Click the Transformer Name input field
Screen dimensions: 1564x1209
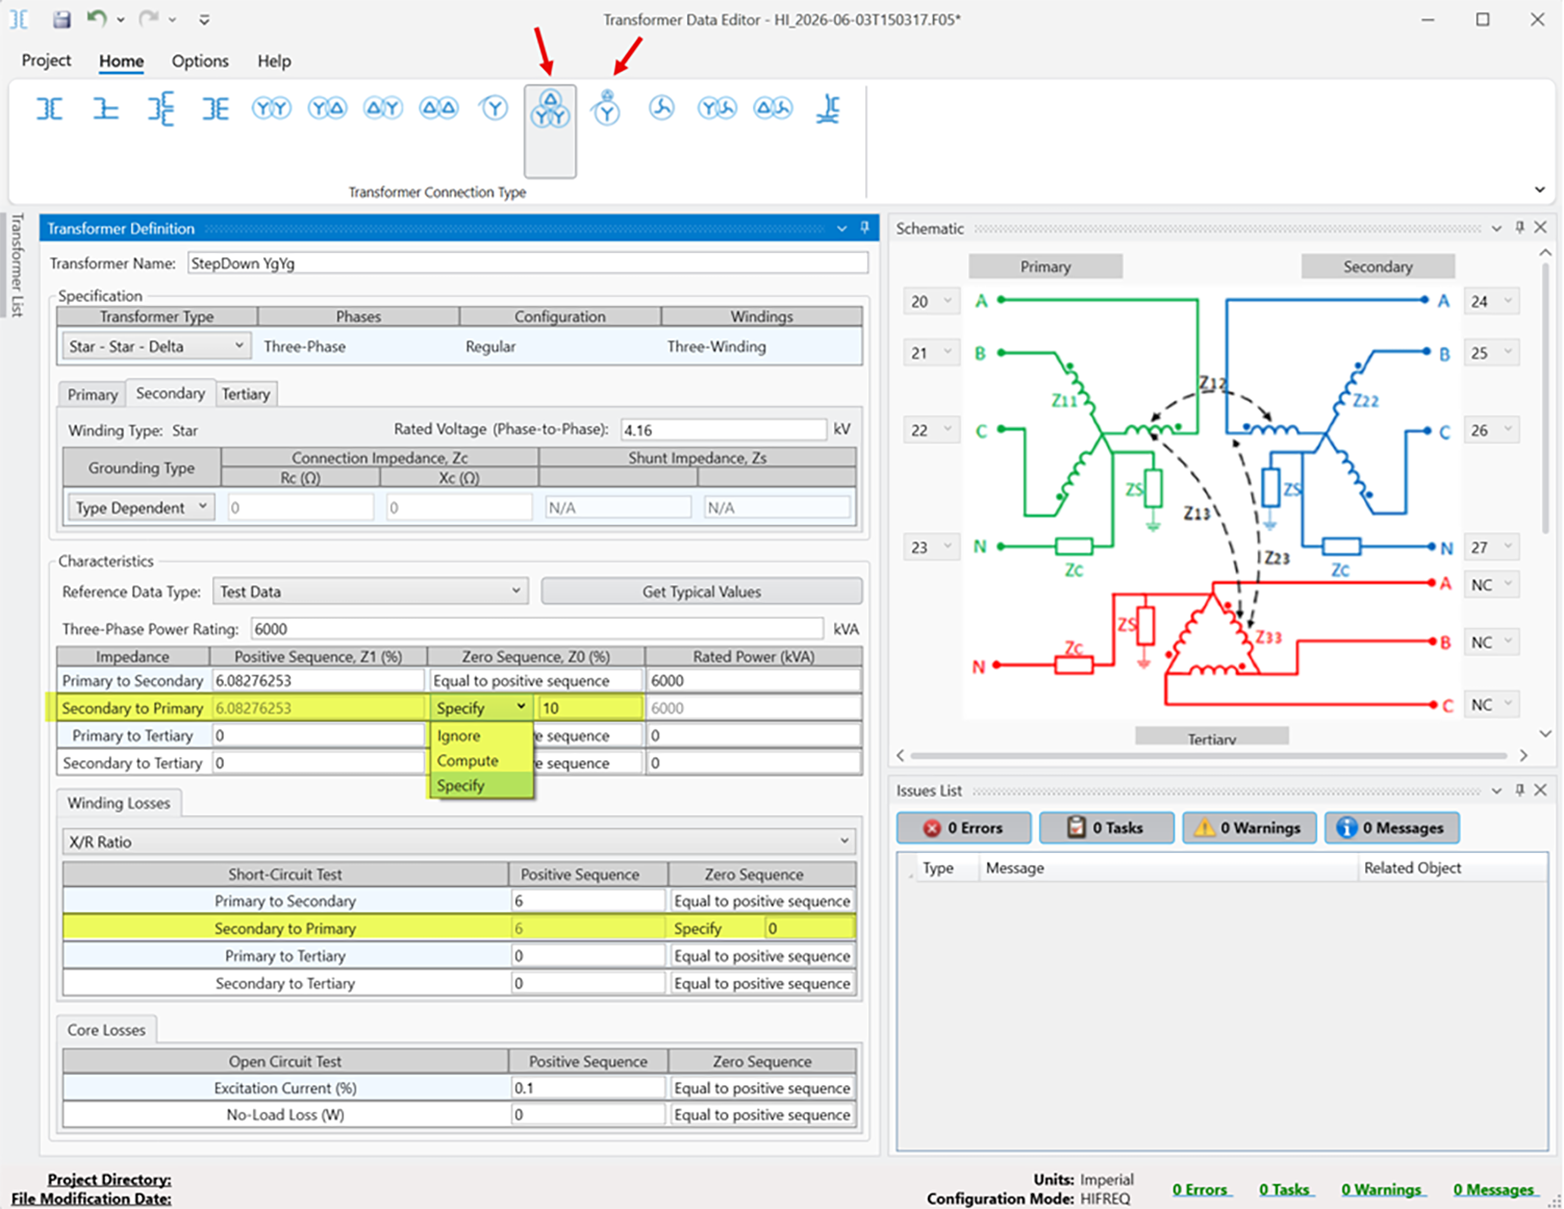click(x=527, y=263)
